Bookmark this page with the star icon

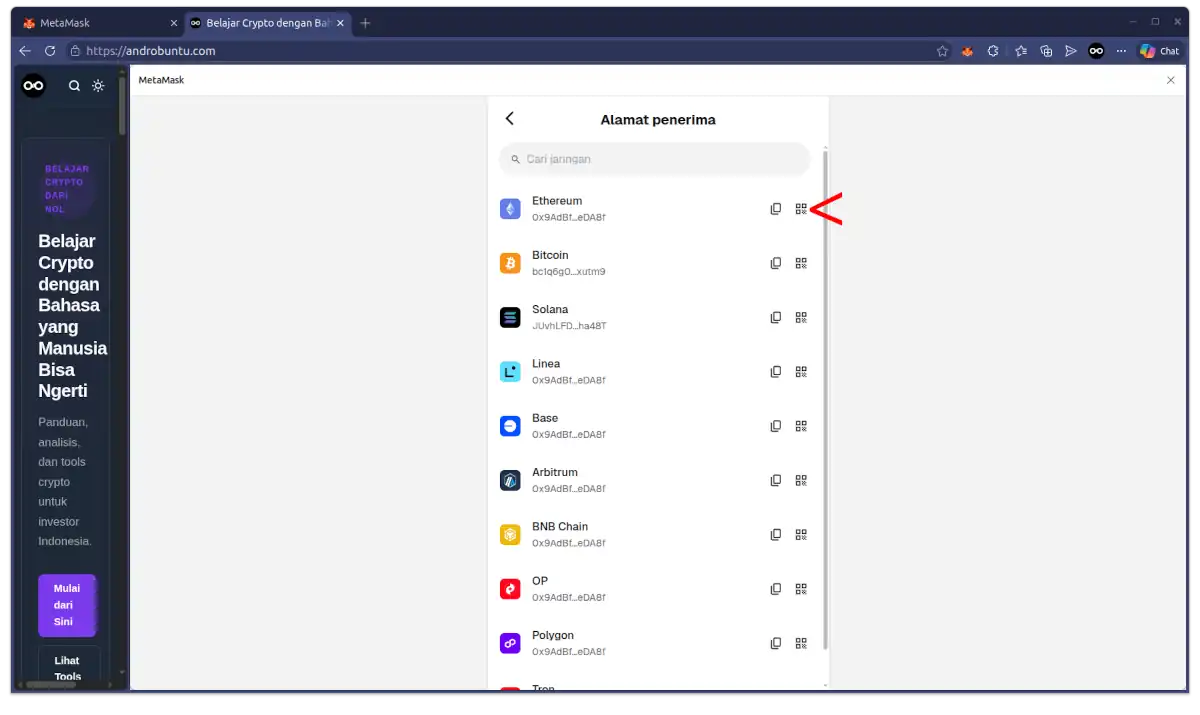tap(942, 51)
